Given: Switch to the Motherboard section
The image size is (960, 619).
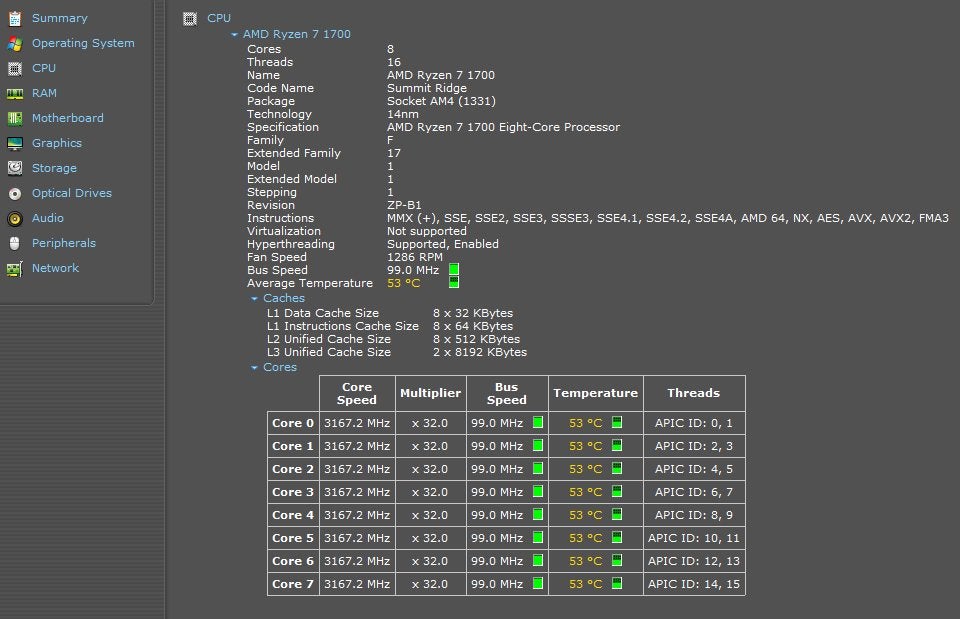Looking at the screenshot, I should pos(67,118).
